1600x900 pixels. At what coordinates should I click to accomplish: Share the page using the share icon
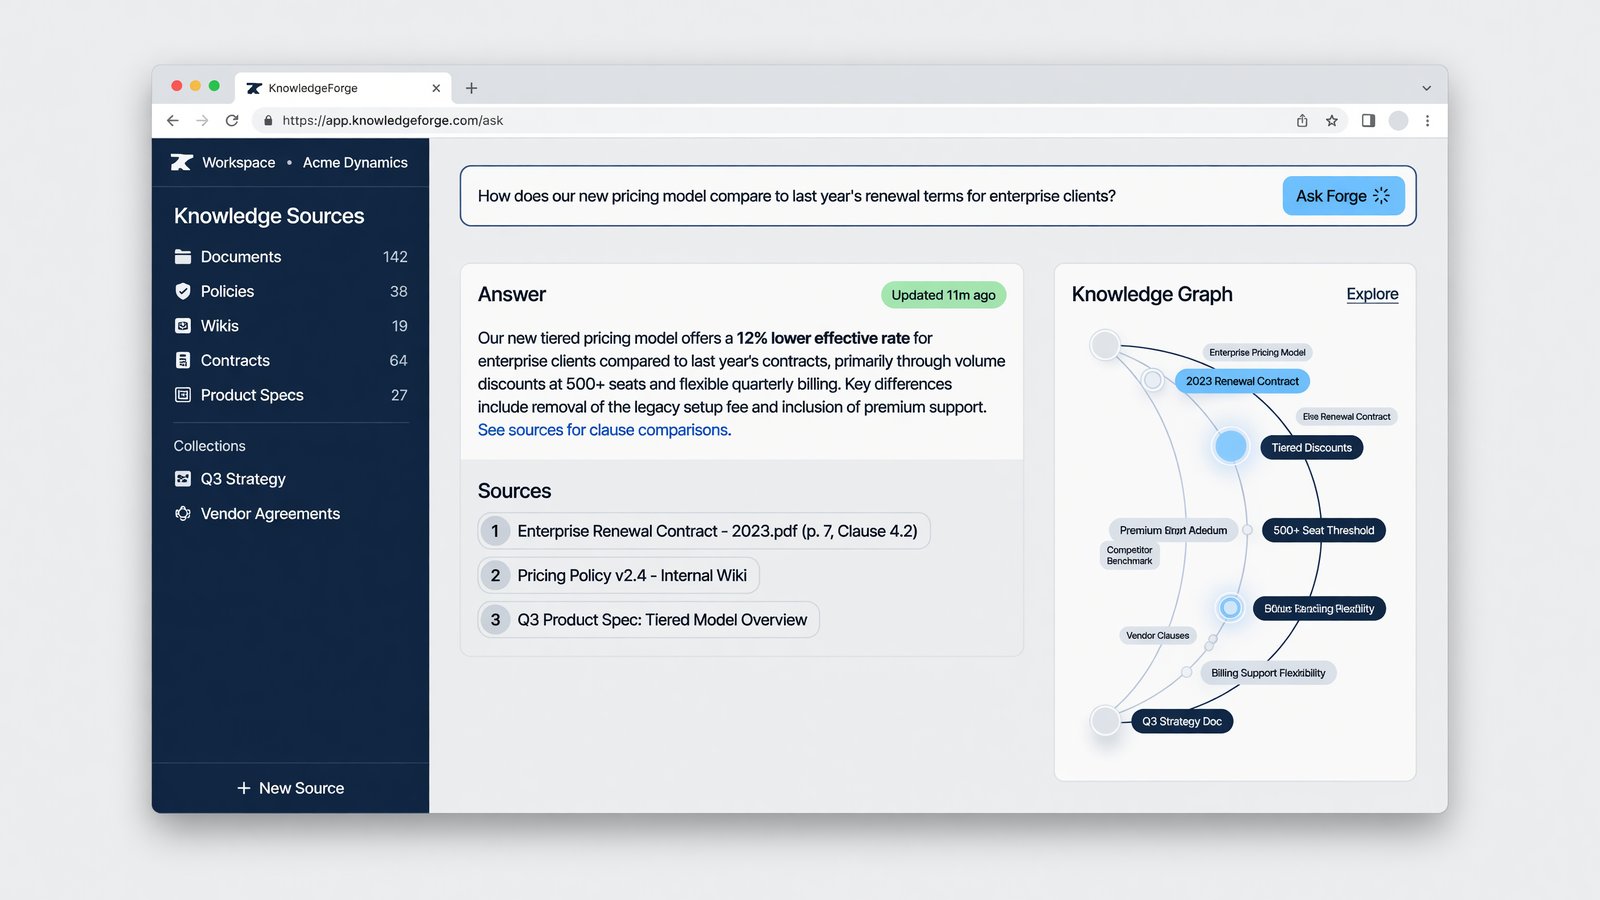(1302, 120)
